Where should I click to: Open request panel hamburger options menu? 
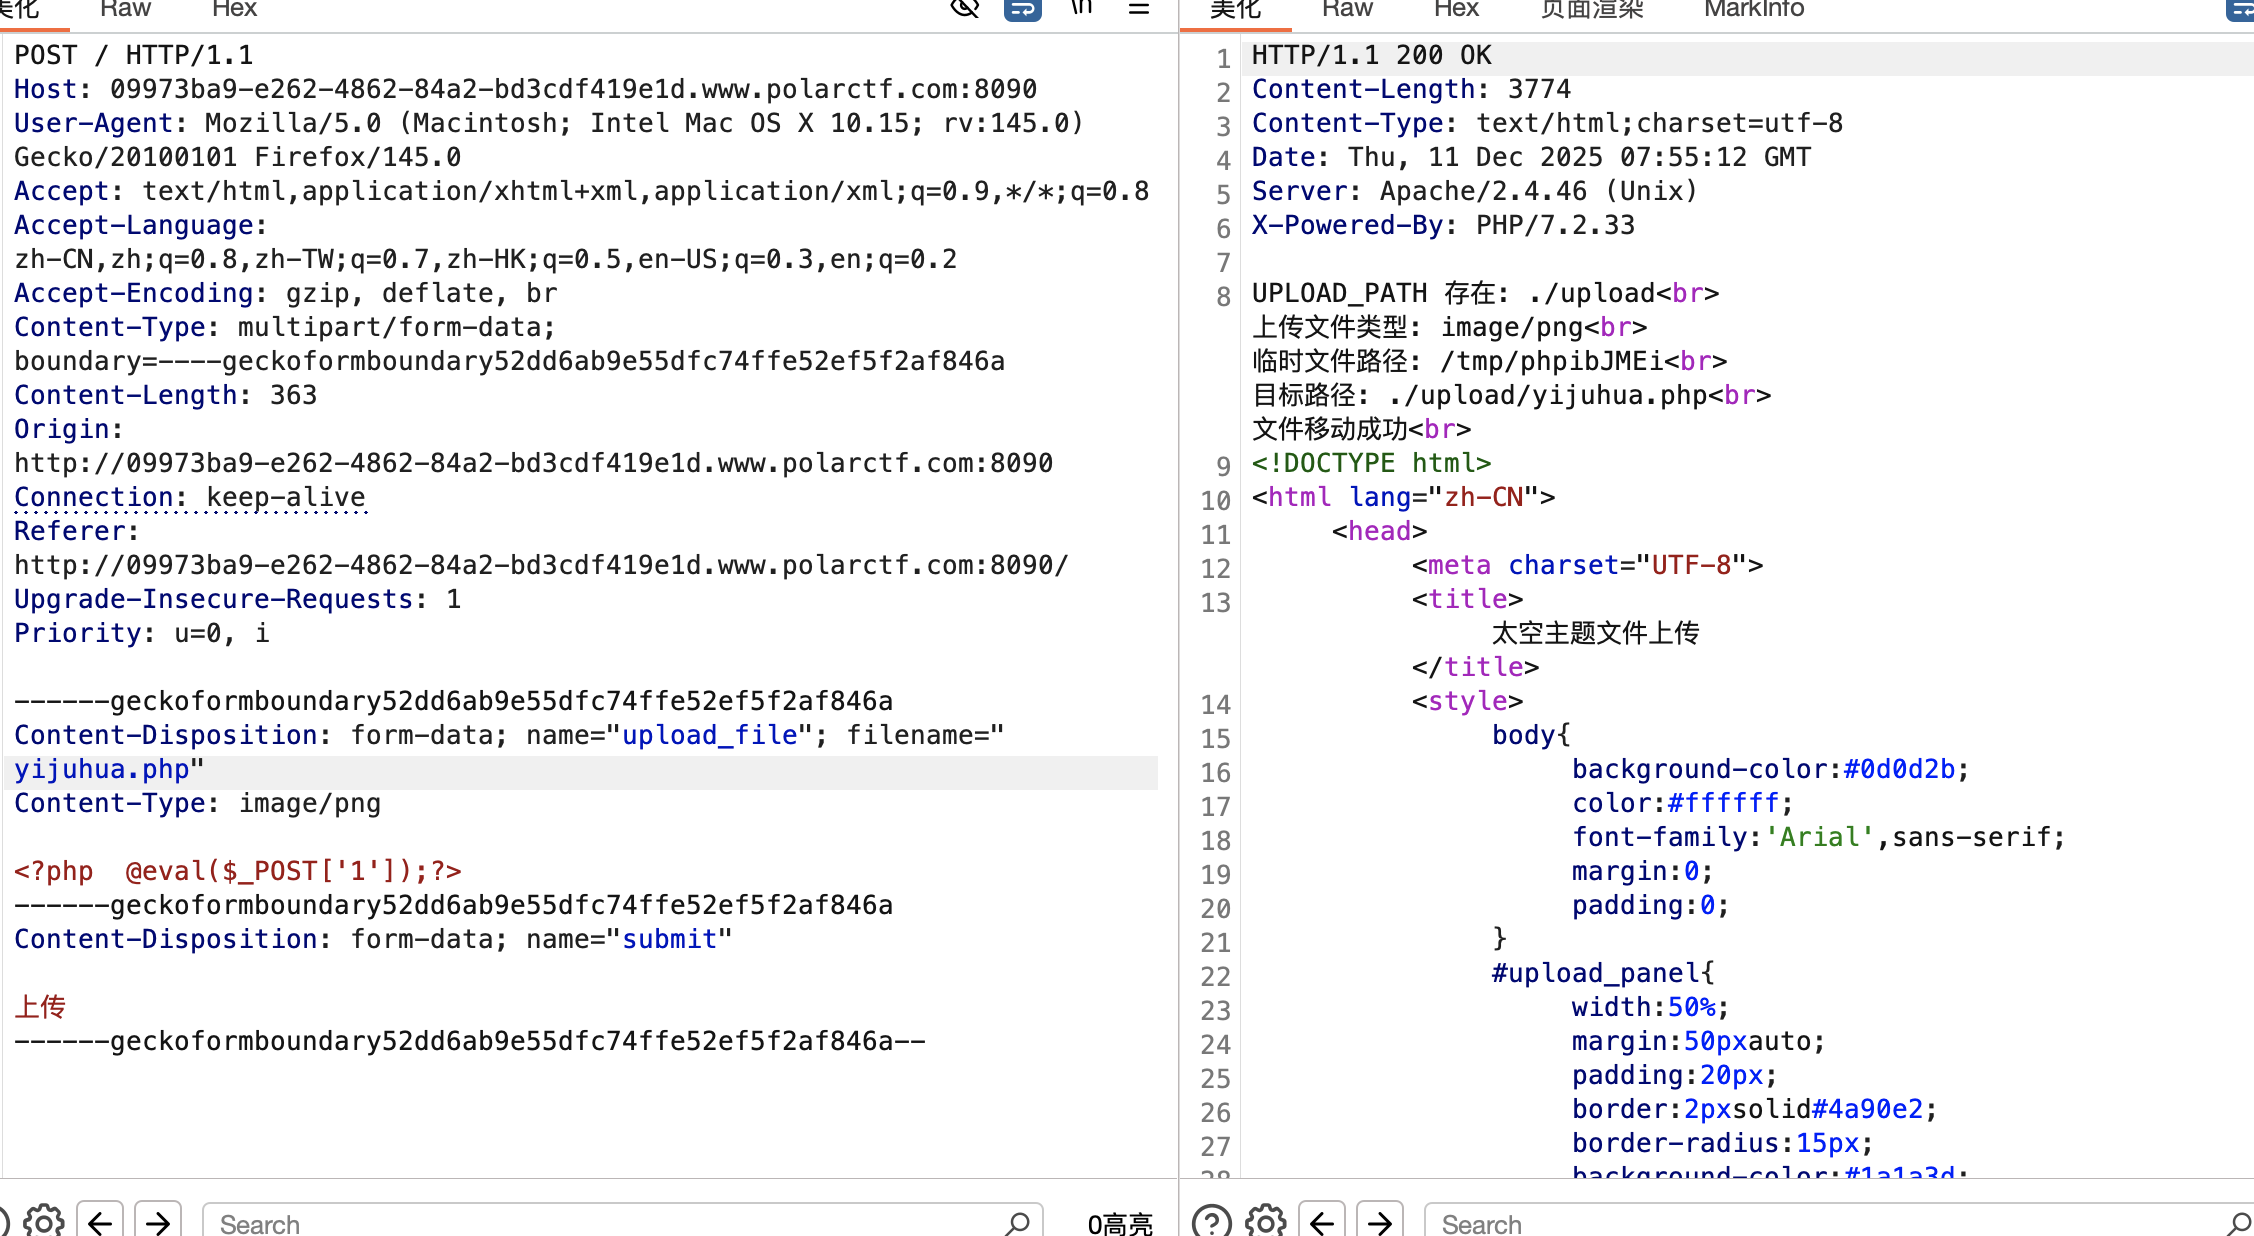tap(1138, 9)
